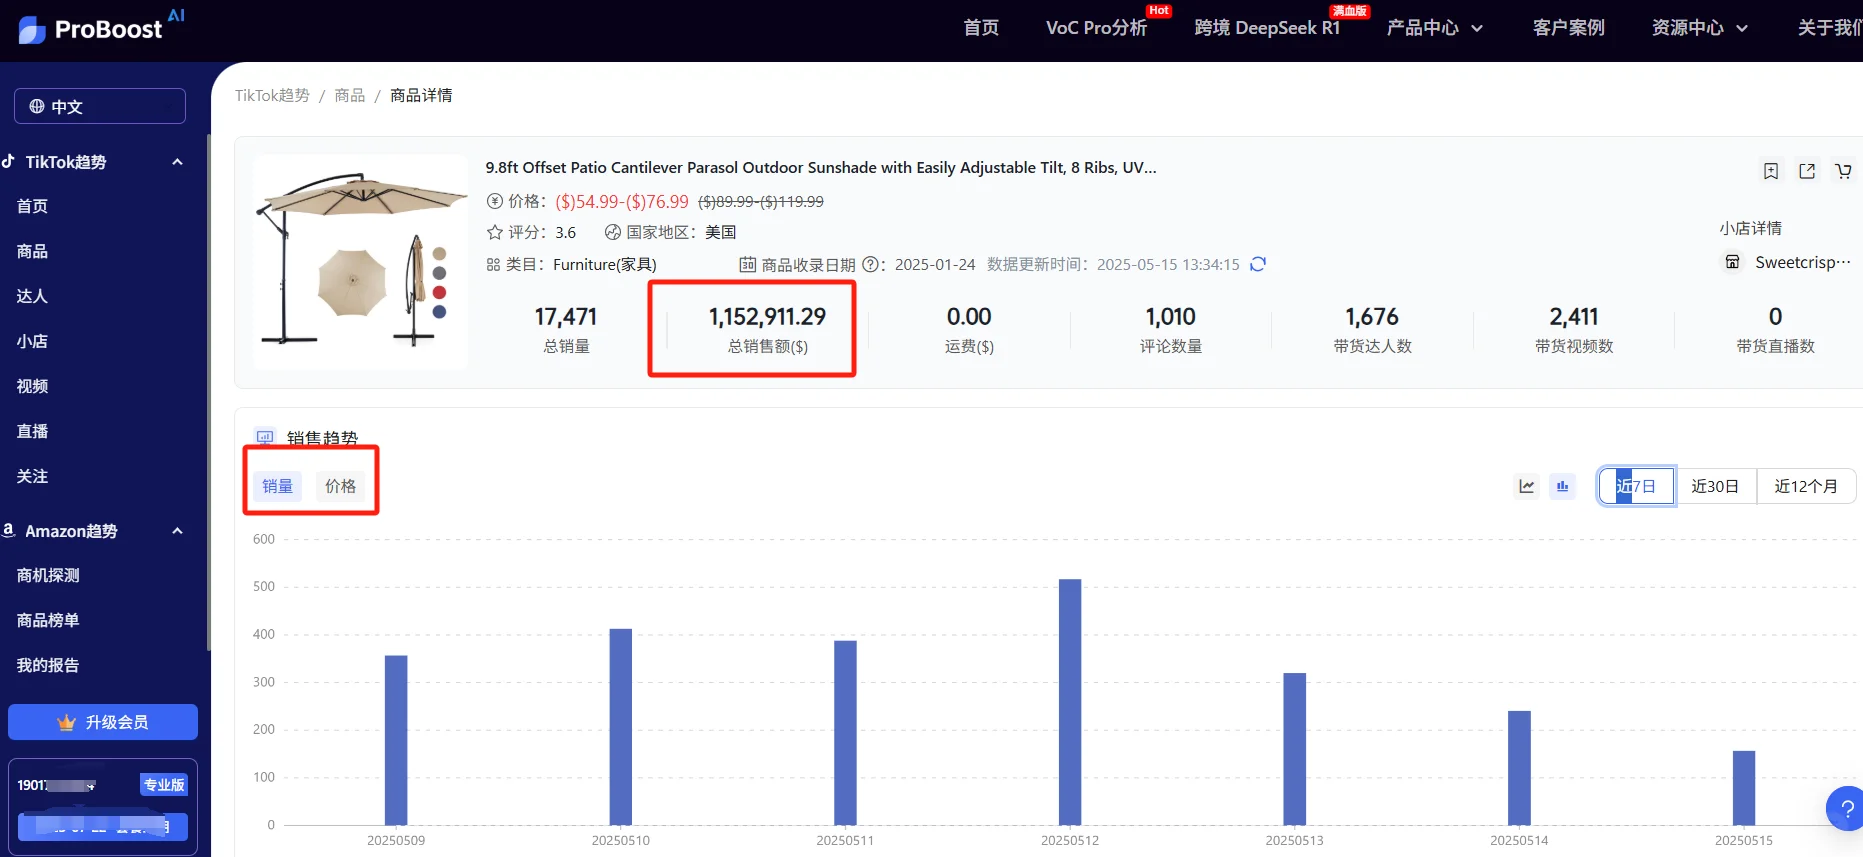The image size is (1863, 857).
Task: Click the ProBoost logo
Action: [x=101, y=28]
